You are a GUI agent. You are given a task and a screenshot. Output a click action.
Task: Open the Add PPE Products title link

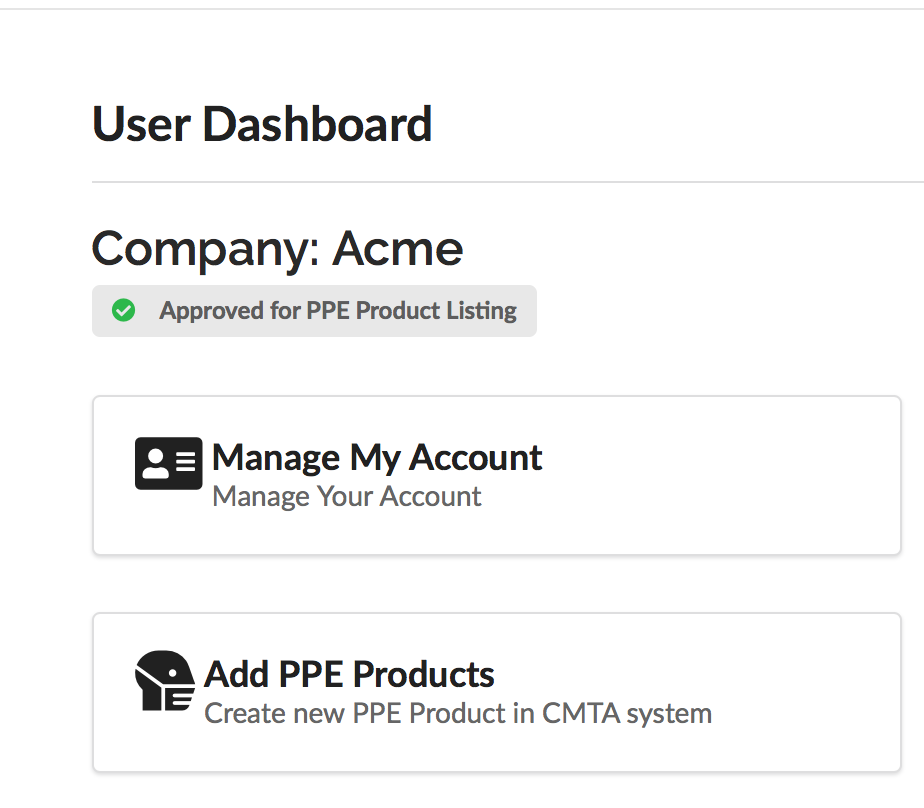coord(349,674)
